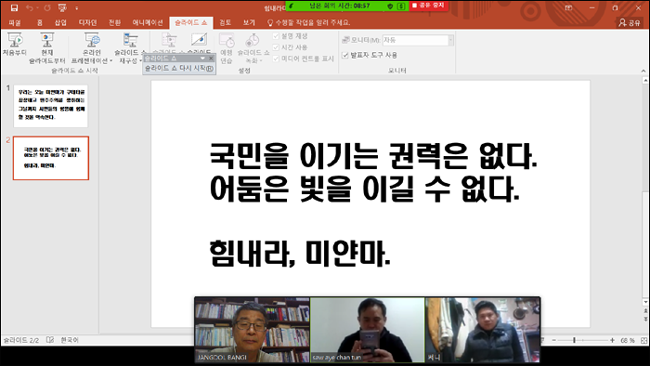Image resolution: width=650 pixels, height=366 pixels.
Task: Open the 디자인 tab
Action: click(87, 22)
